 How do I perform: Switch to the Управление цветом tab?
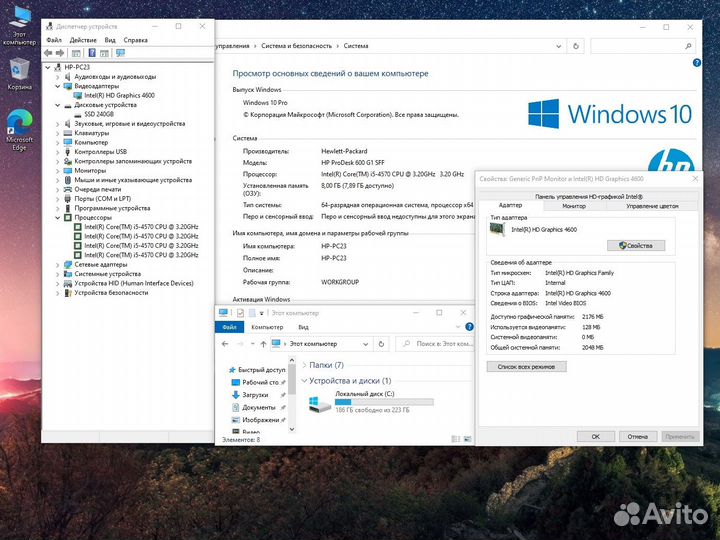(x=652, y=207)
